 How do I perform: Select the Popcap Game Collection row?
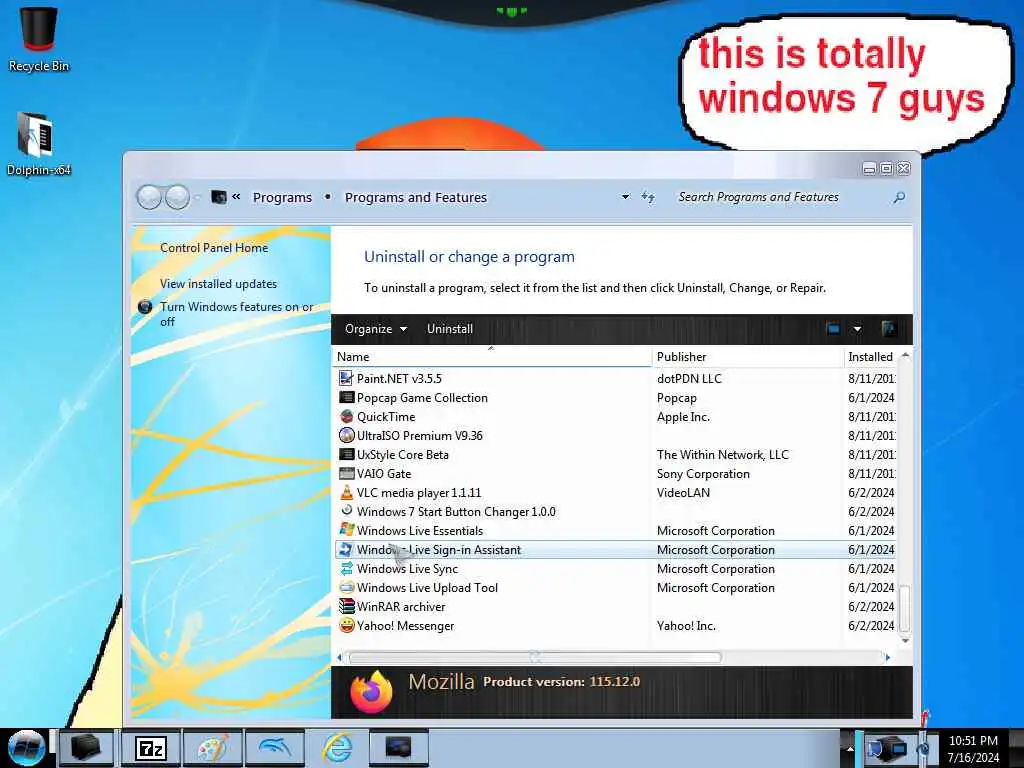tap(615, 397)
